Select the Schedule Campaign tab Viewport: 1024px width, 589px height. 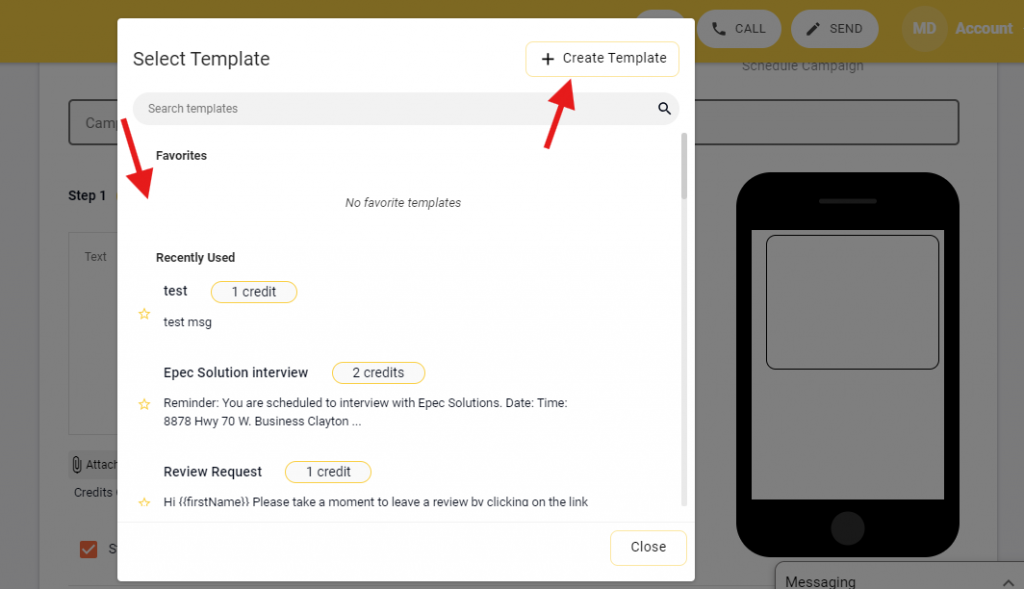tap(802, 65)
